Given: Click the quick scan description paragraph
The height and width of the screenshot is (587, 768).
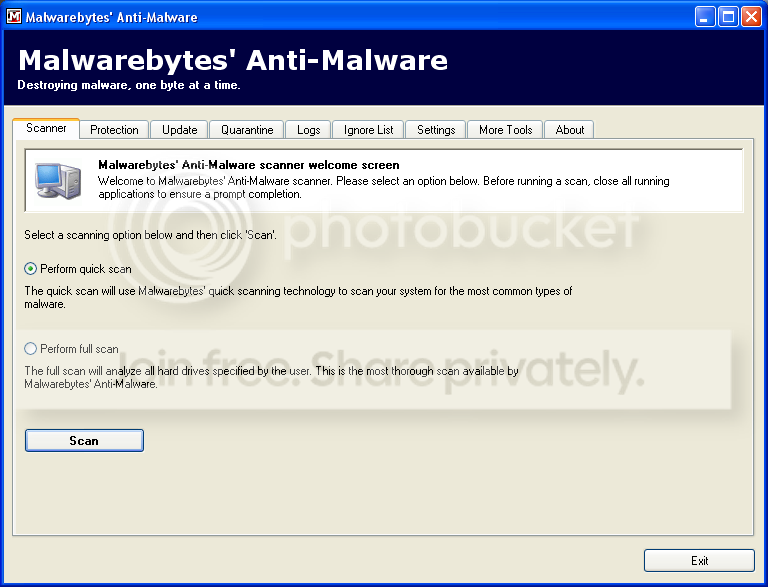Looking at the screenshot, I should point(298,297).
